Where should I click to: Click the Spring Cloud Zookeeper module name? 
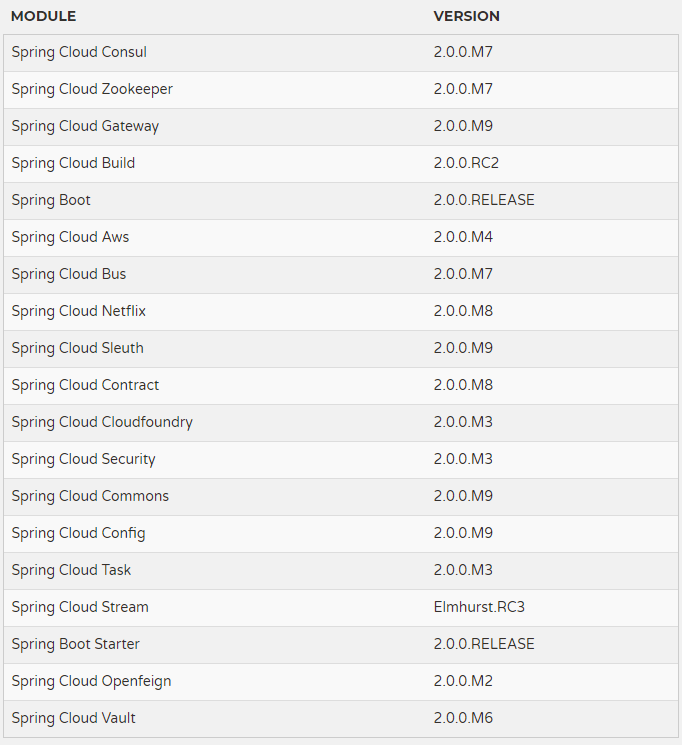tap(92, 89)
